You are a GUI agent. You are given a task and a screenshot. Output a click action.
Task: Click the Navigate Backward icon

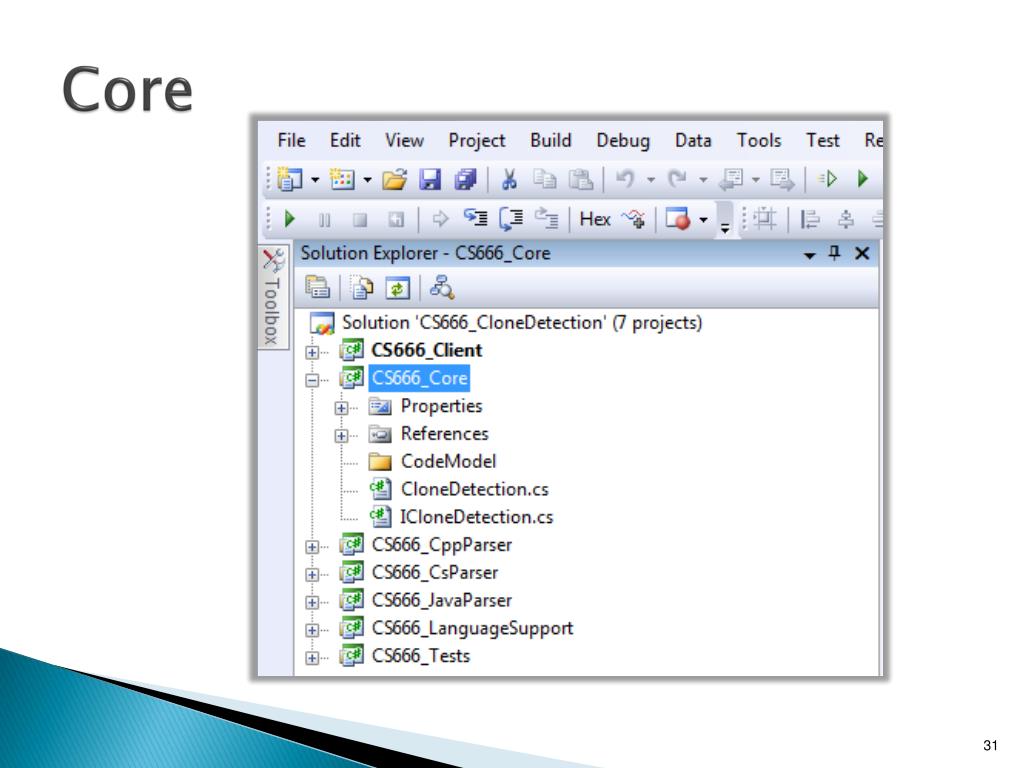[731, 178]
